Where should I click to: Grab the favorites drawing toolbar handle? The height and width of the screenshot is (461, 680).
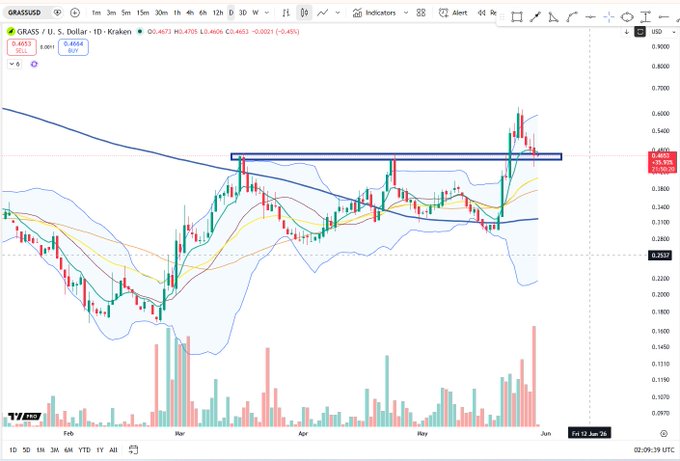tap(502, 17)
